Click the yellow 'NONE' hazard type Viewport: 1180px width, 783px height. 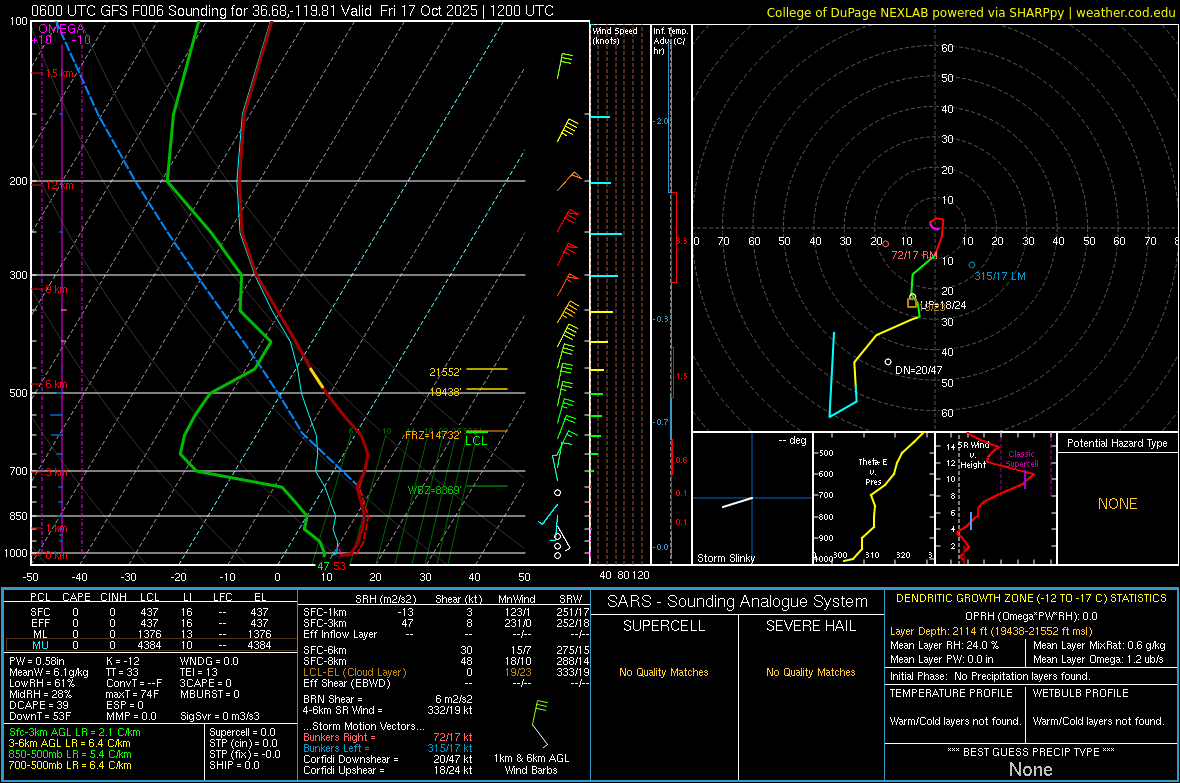click(1117, 504)
